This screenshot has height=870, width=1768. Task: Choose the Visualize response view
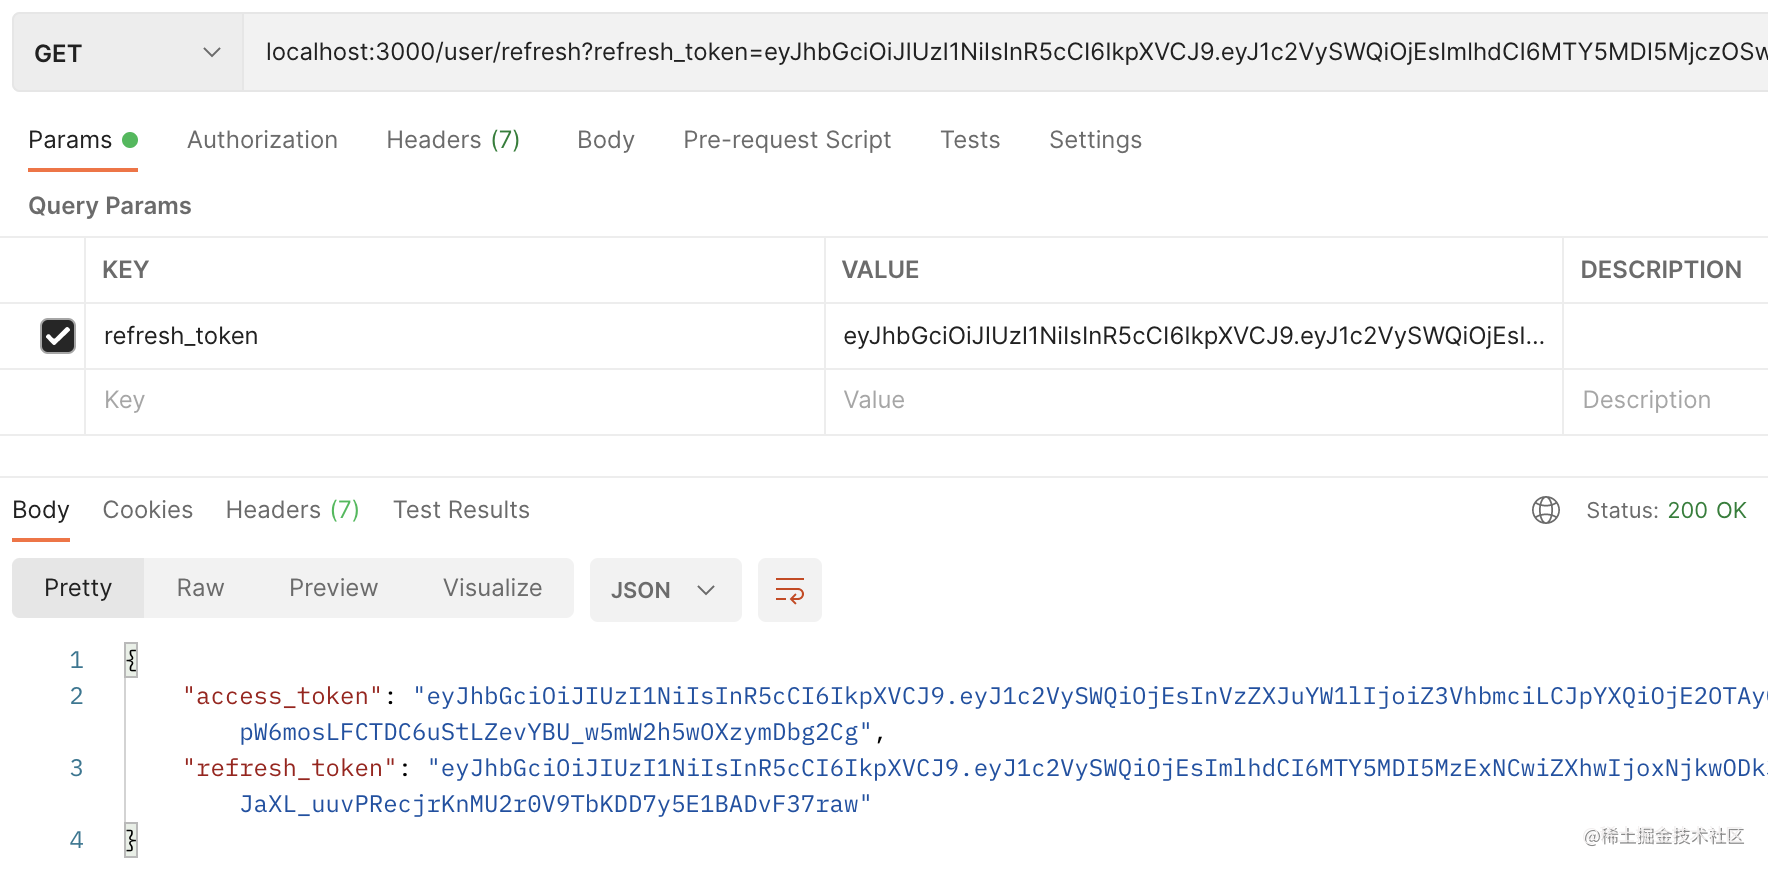click(492, 588)
